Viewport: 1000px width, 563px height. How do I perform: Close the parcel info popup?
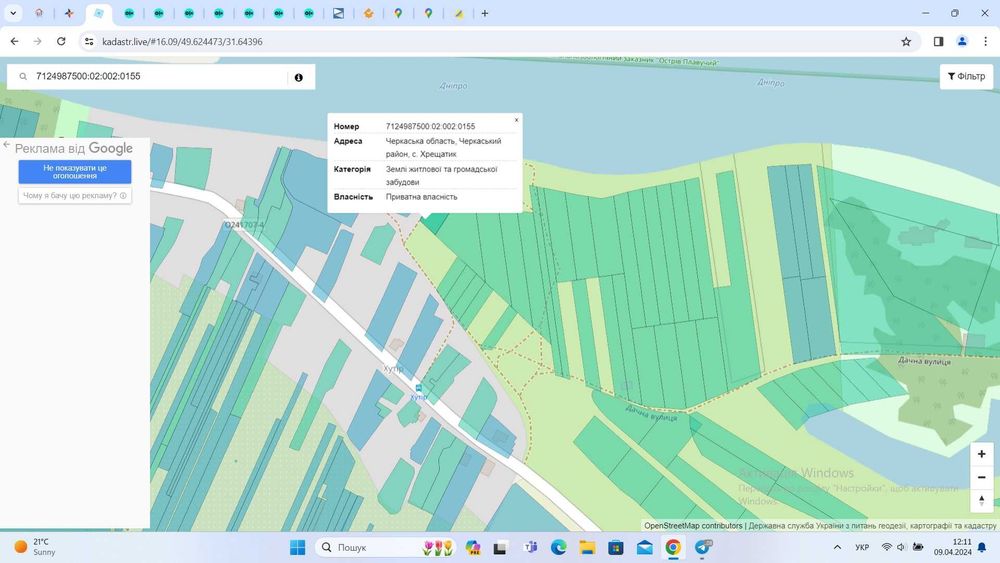tap(517, 120)
